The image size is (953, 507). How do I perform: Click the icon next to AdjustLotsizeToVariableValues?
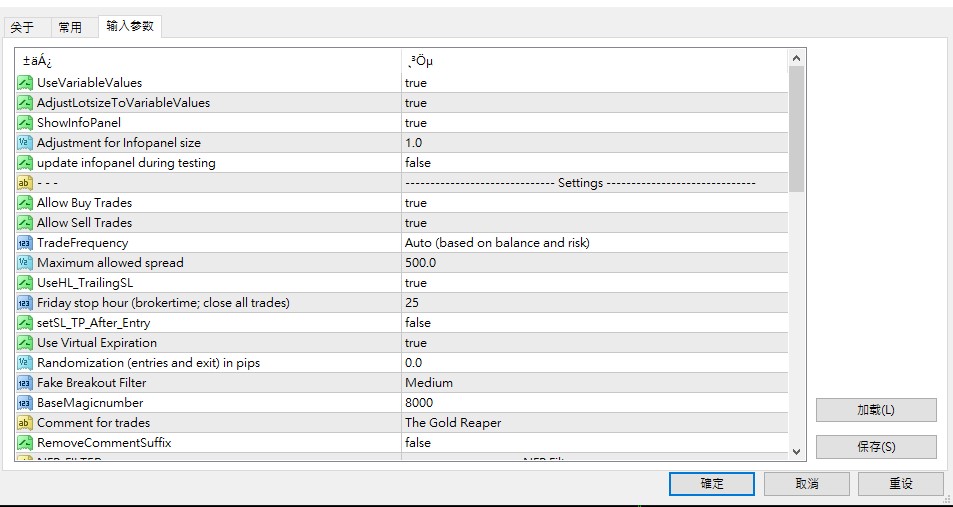pyautogui.click(x=25, y=103)
